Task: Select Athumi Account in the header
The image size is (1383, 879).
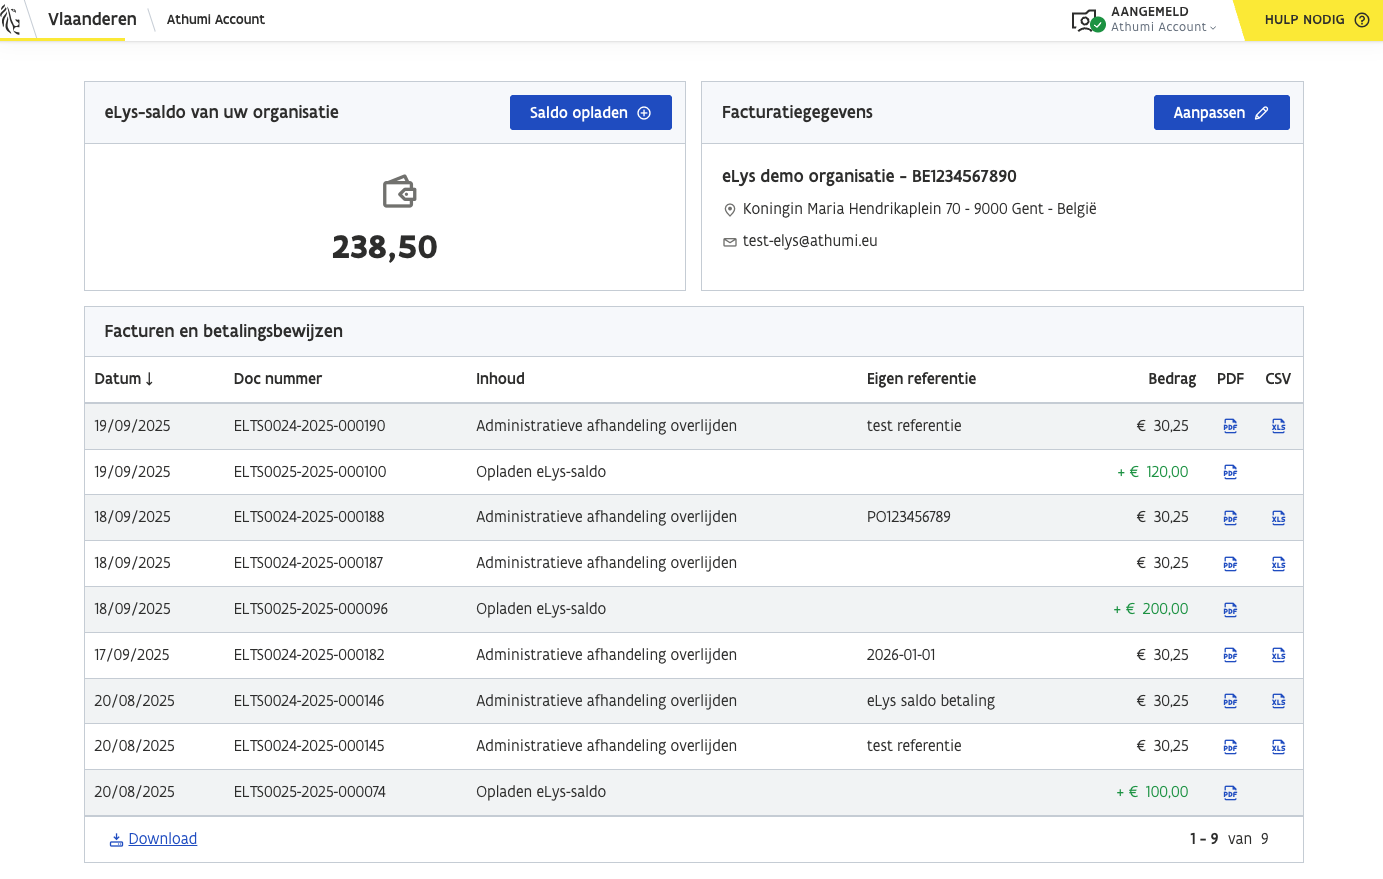Action: point(215,20)
